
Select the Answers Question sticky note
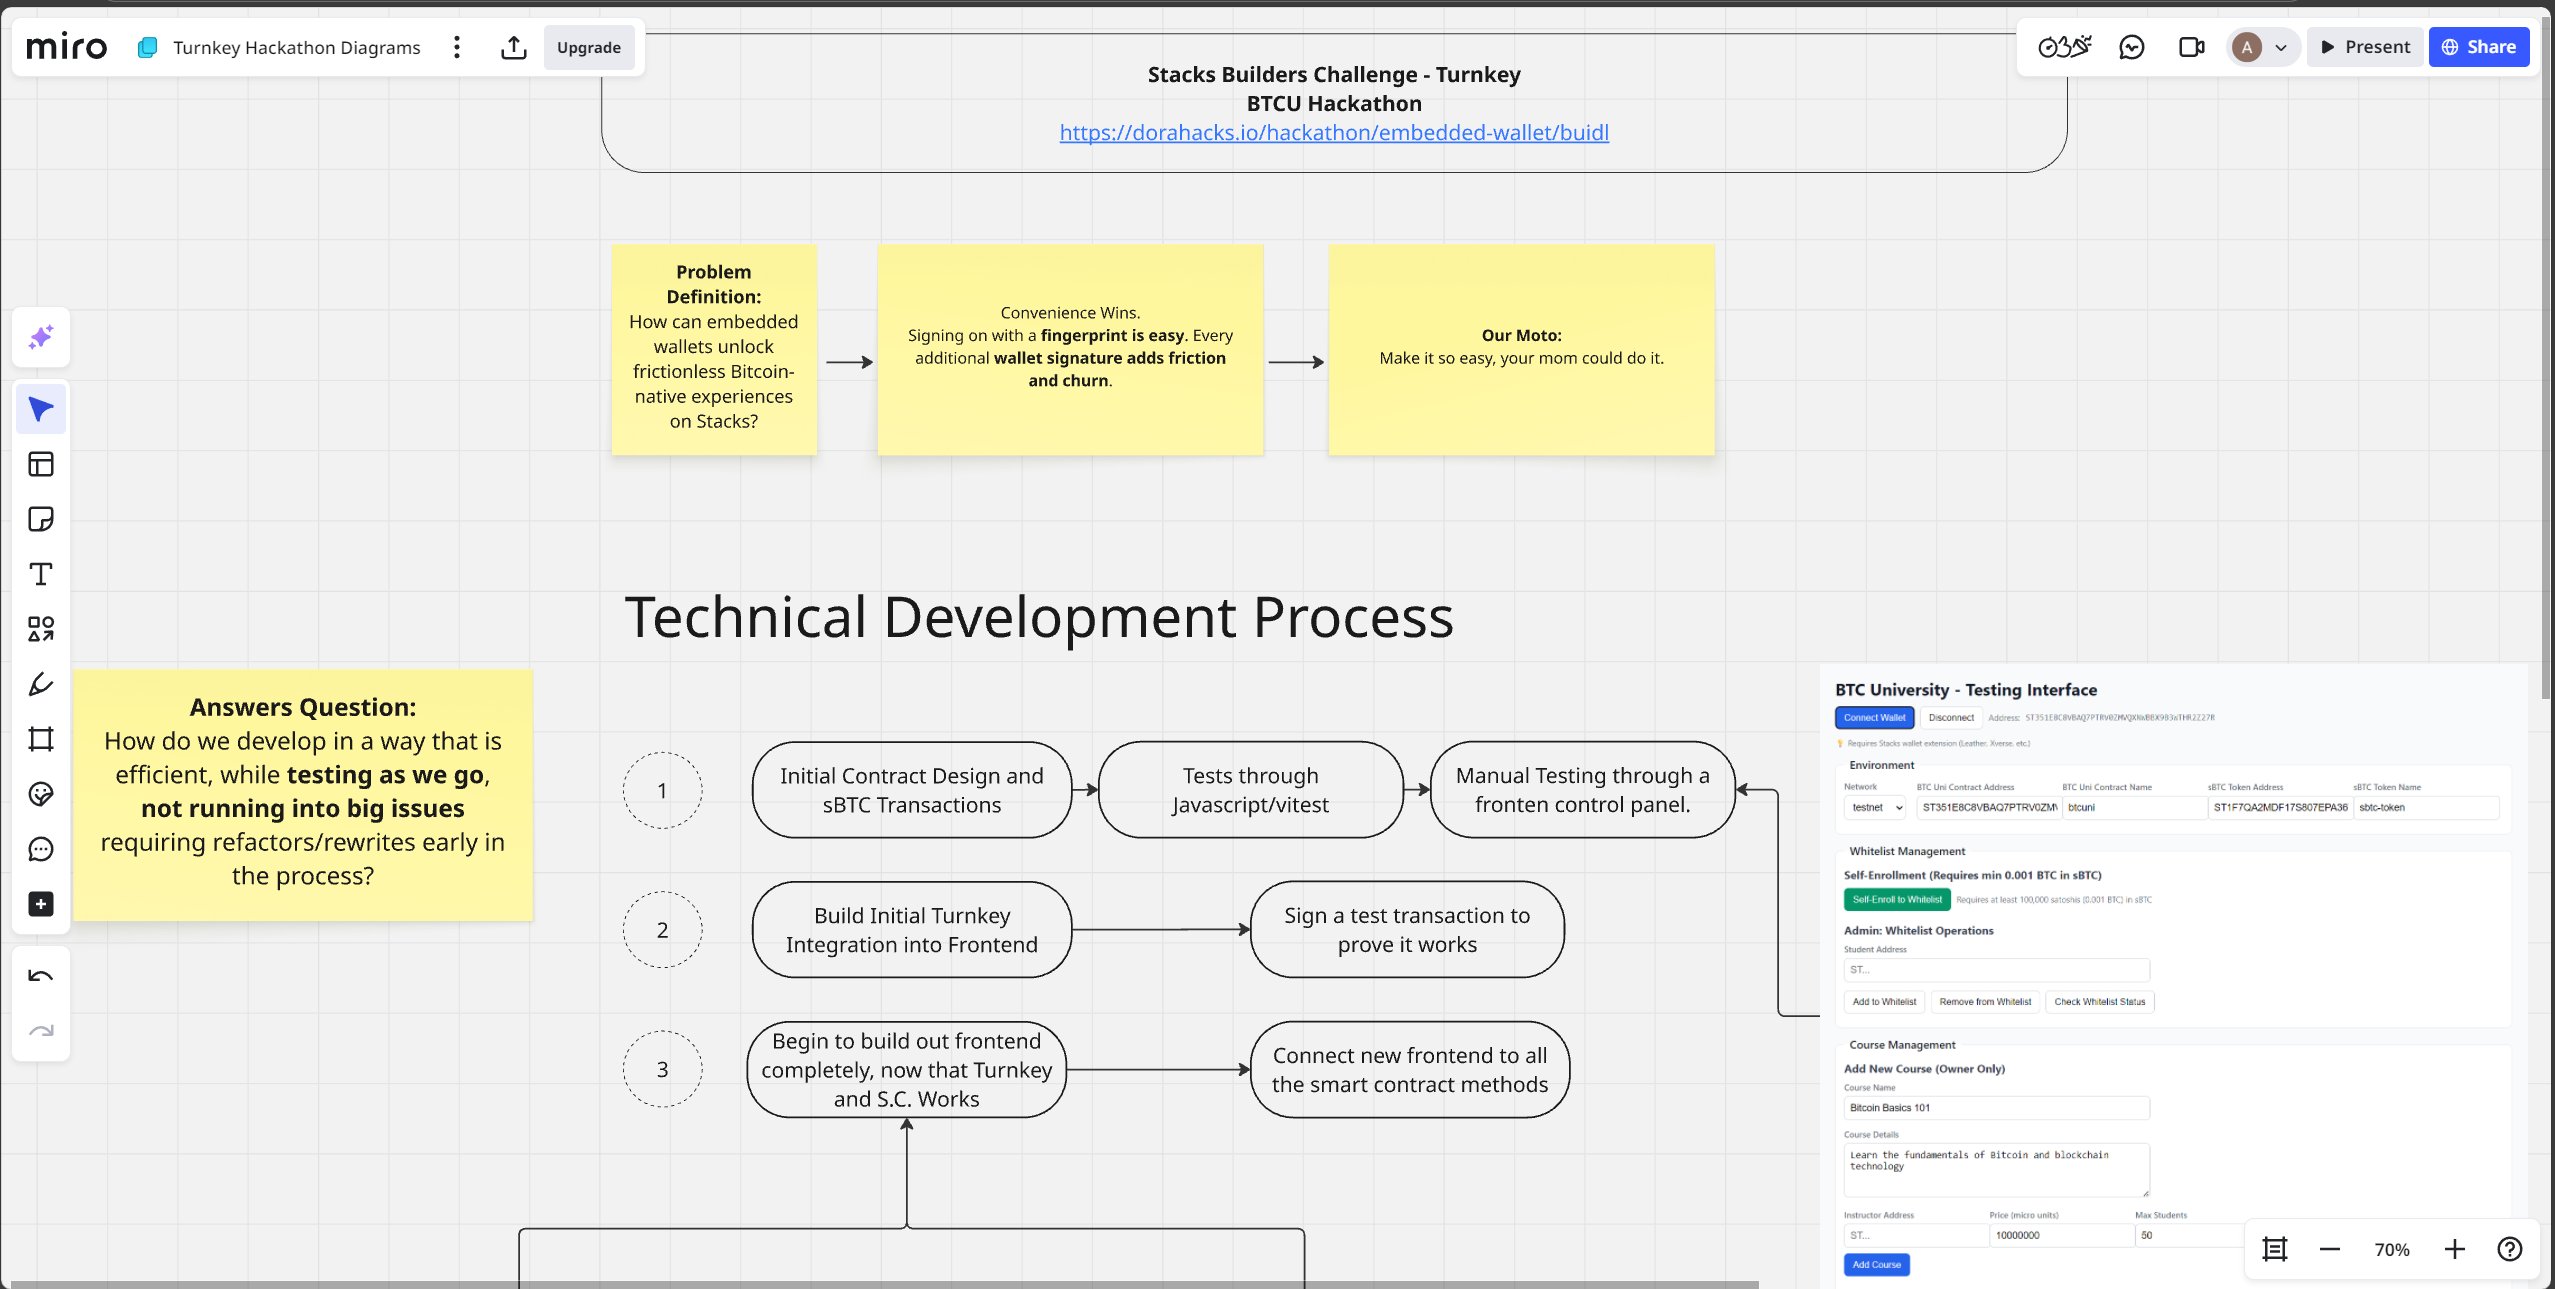tap(303, 795)
